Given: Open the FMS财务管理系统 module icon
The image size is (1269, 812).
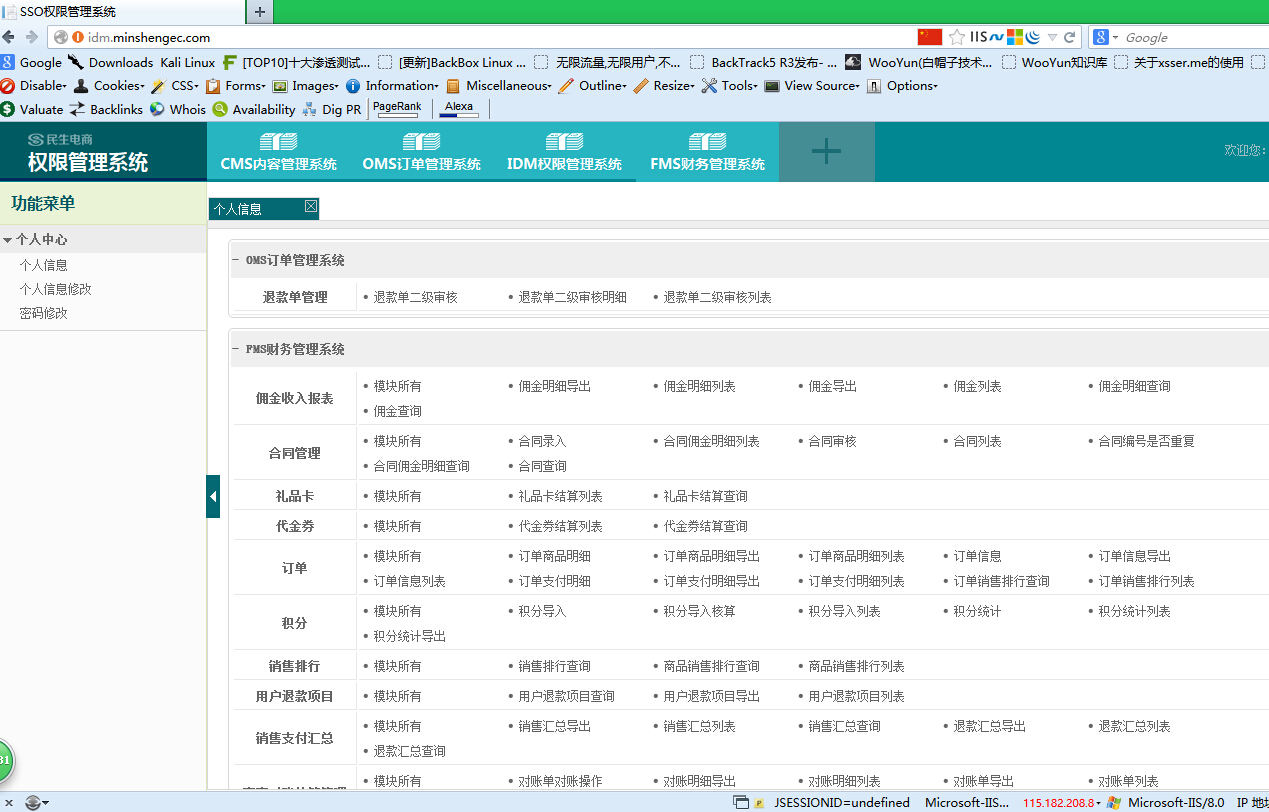Looking at the screenshot, I should [707, 141].
